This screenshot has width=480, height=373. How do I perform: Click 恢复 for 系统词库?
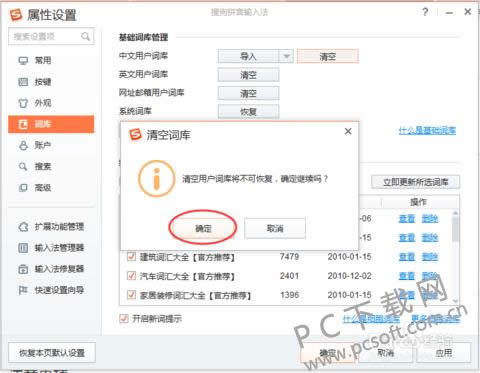(x=248, y=112)
